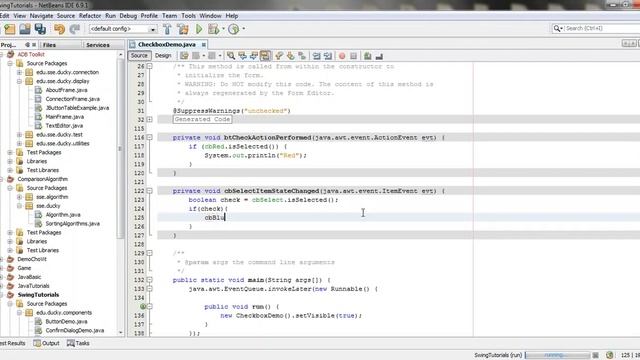The image size is (640, 360).
Task: Uncomment selected lines icon
Action: click(x=379, y=56)
